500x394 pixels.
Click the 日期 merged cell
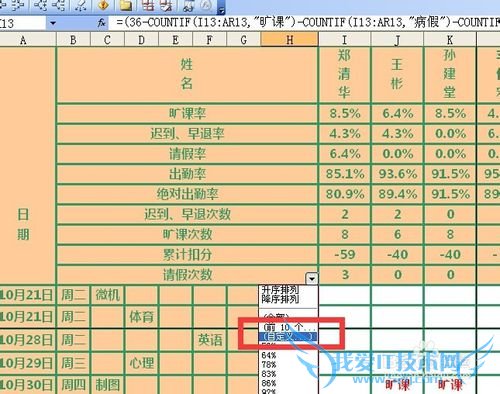(x=27, y=165)
